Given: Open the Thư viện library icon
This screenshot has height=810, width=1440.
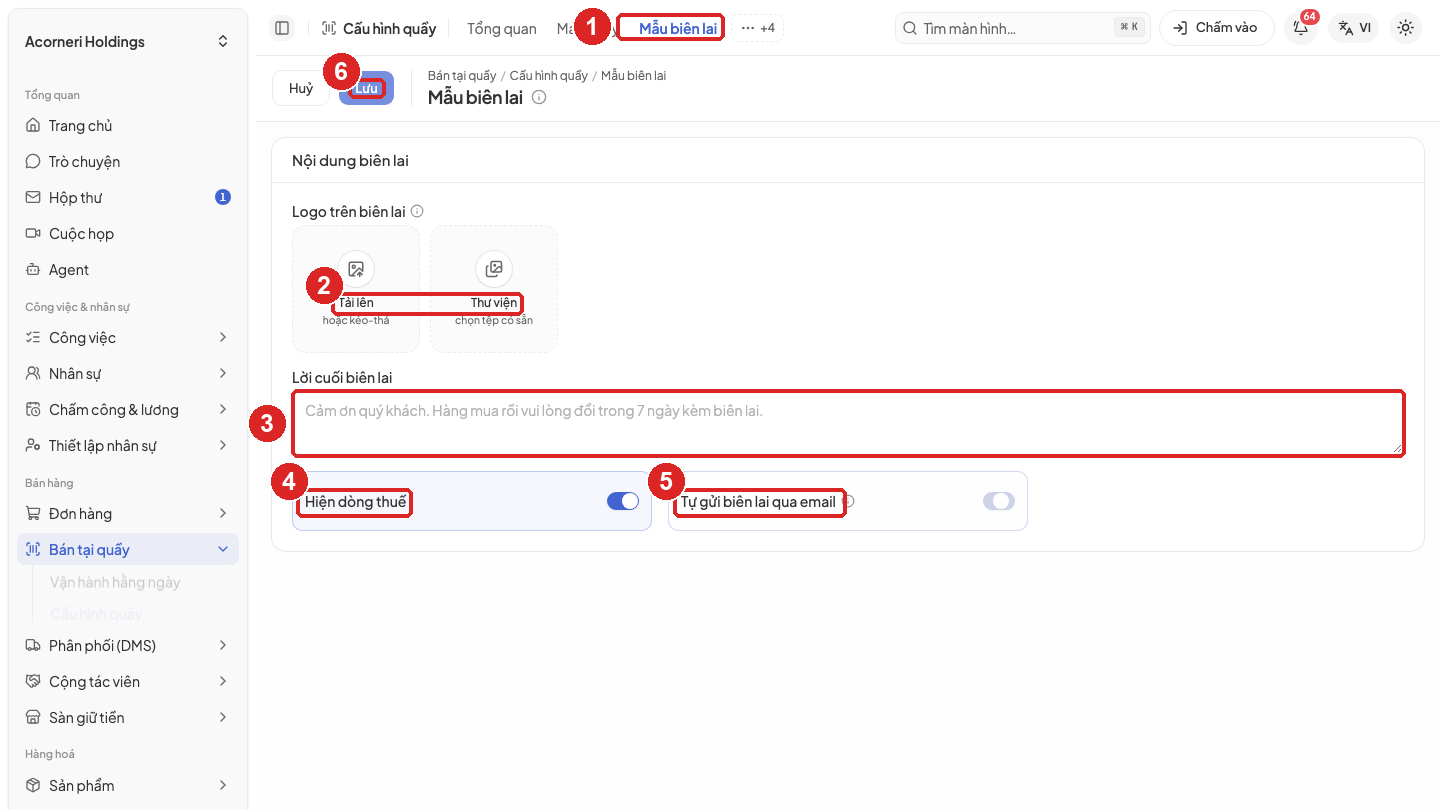Looking at the screenshot, I should tap(494, 269).
